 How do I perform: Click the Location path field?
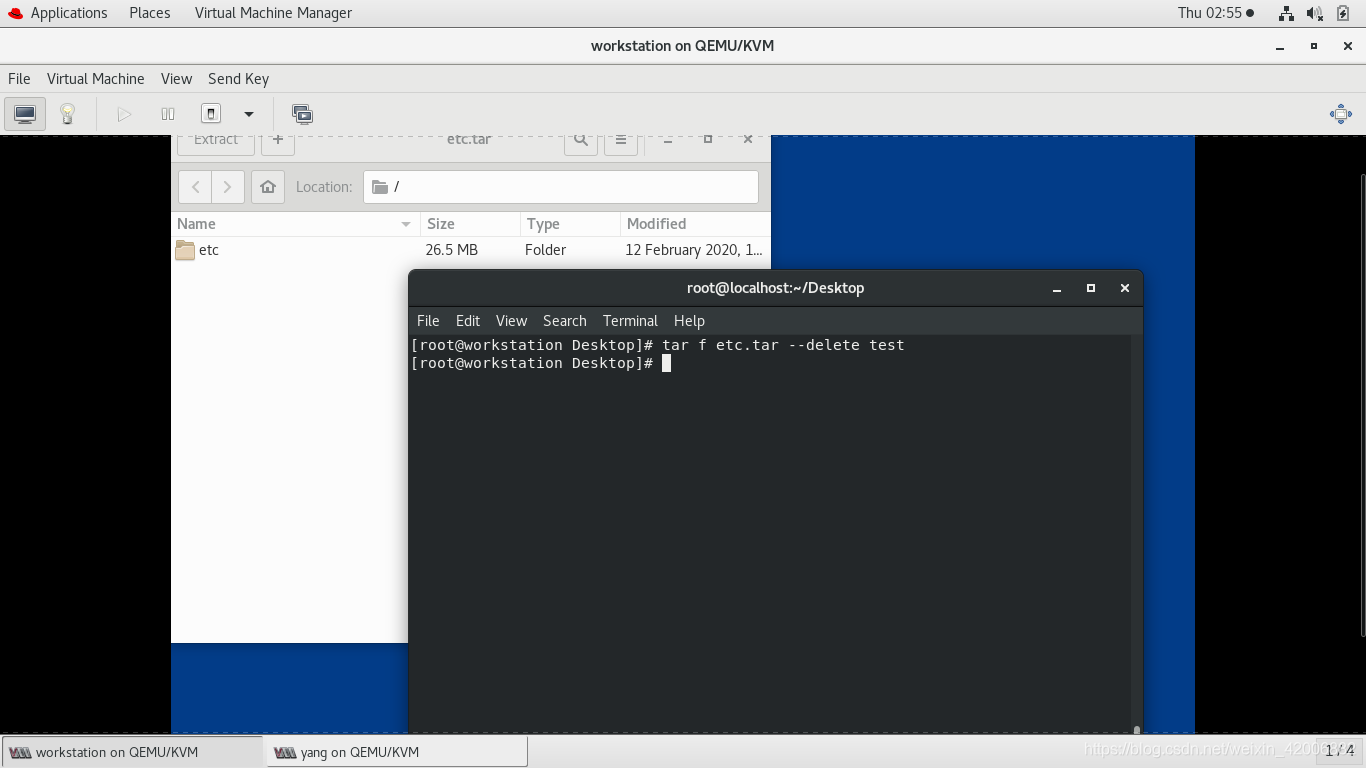[560, 187]
